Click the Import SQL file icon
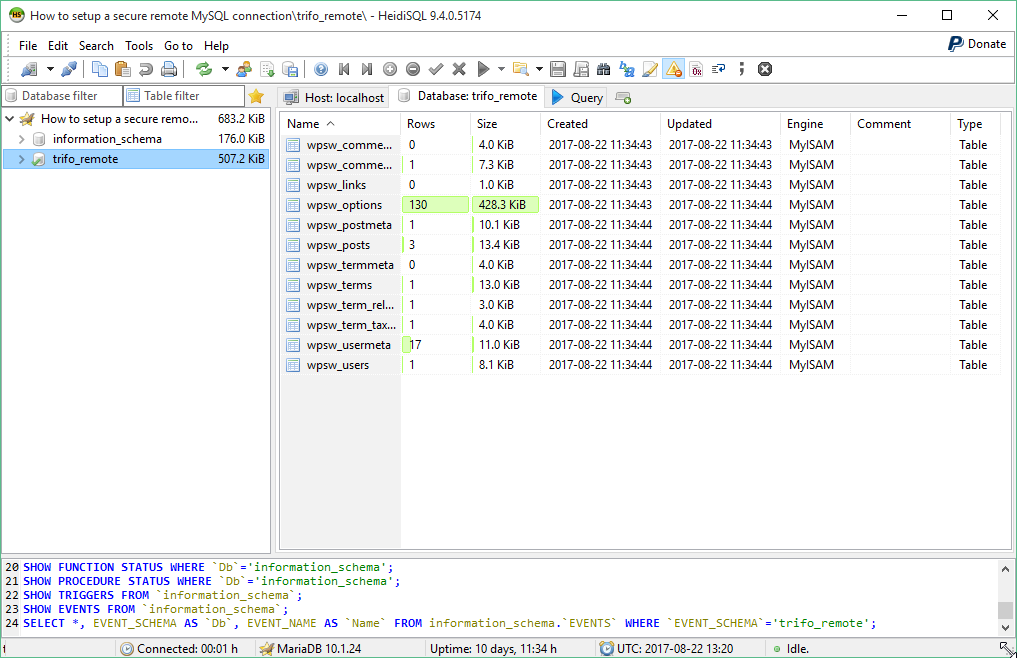 (267, 69)
